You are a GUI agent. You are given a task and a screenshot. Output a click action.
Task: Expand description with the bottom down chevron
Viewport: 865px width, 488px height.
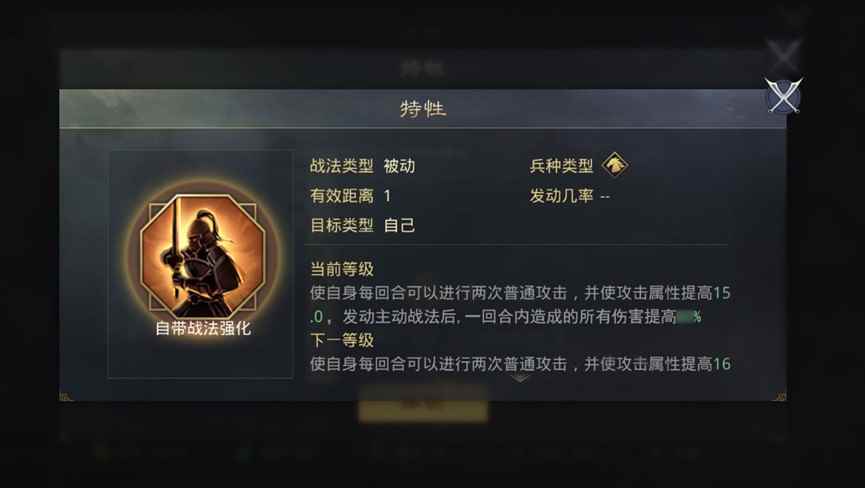pyautogui.click(x=520, y=379)
